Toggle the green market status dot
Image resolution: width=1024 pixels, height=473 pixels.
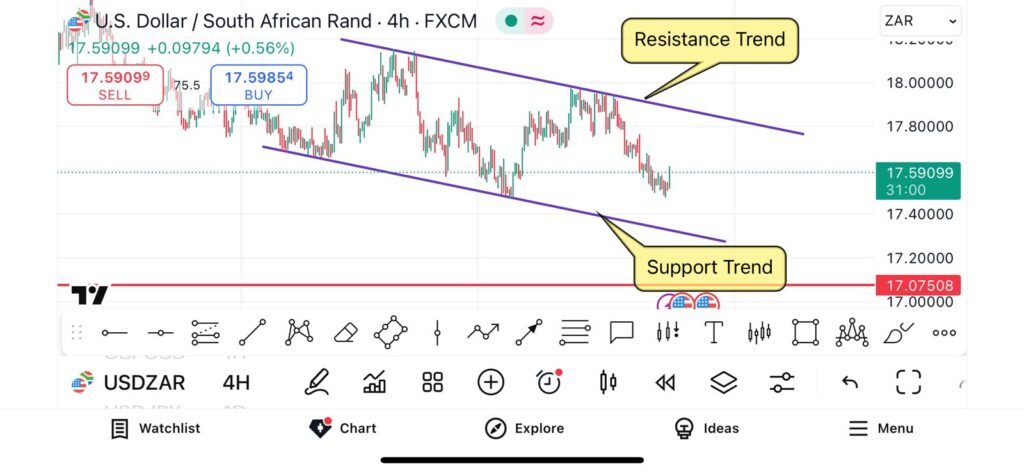[511, 20]
